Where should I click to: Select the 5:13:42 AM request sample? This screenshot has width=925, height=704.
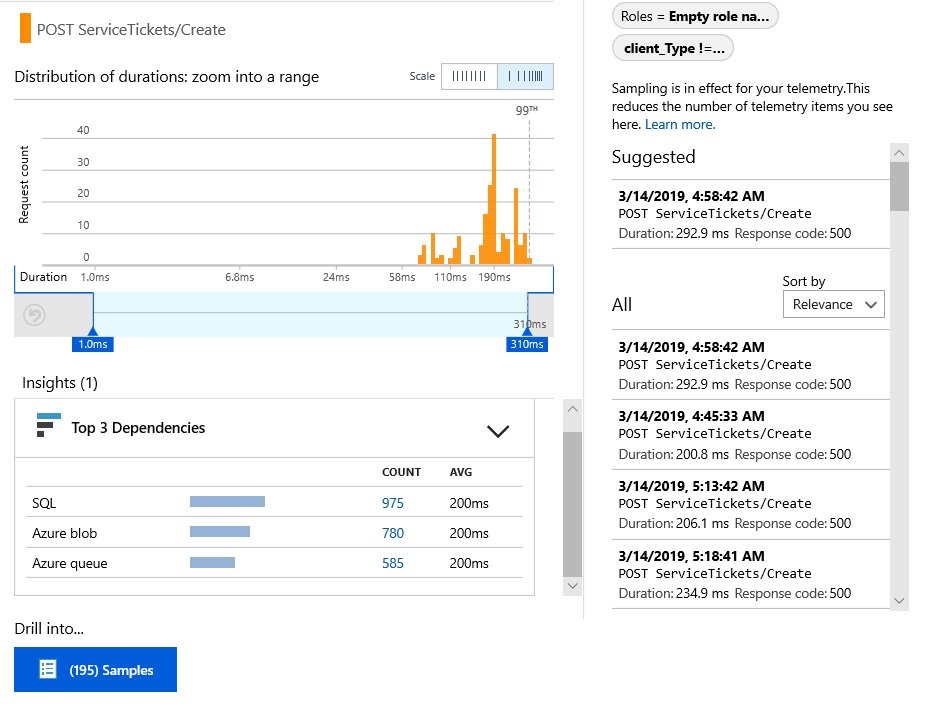point(750,504)
